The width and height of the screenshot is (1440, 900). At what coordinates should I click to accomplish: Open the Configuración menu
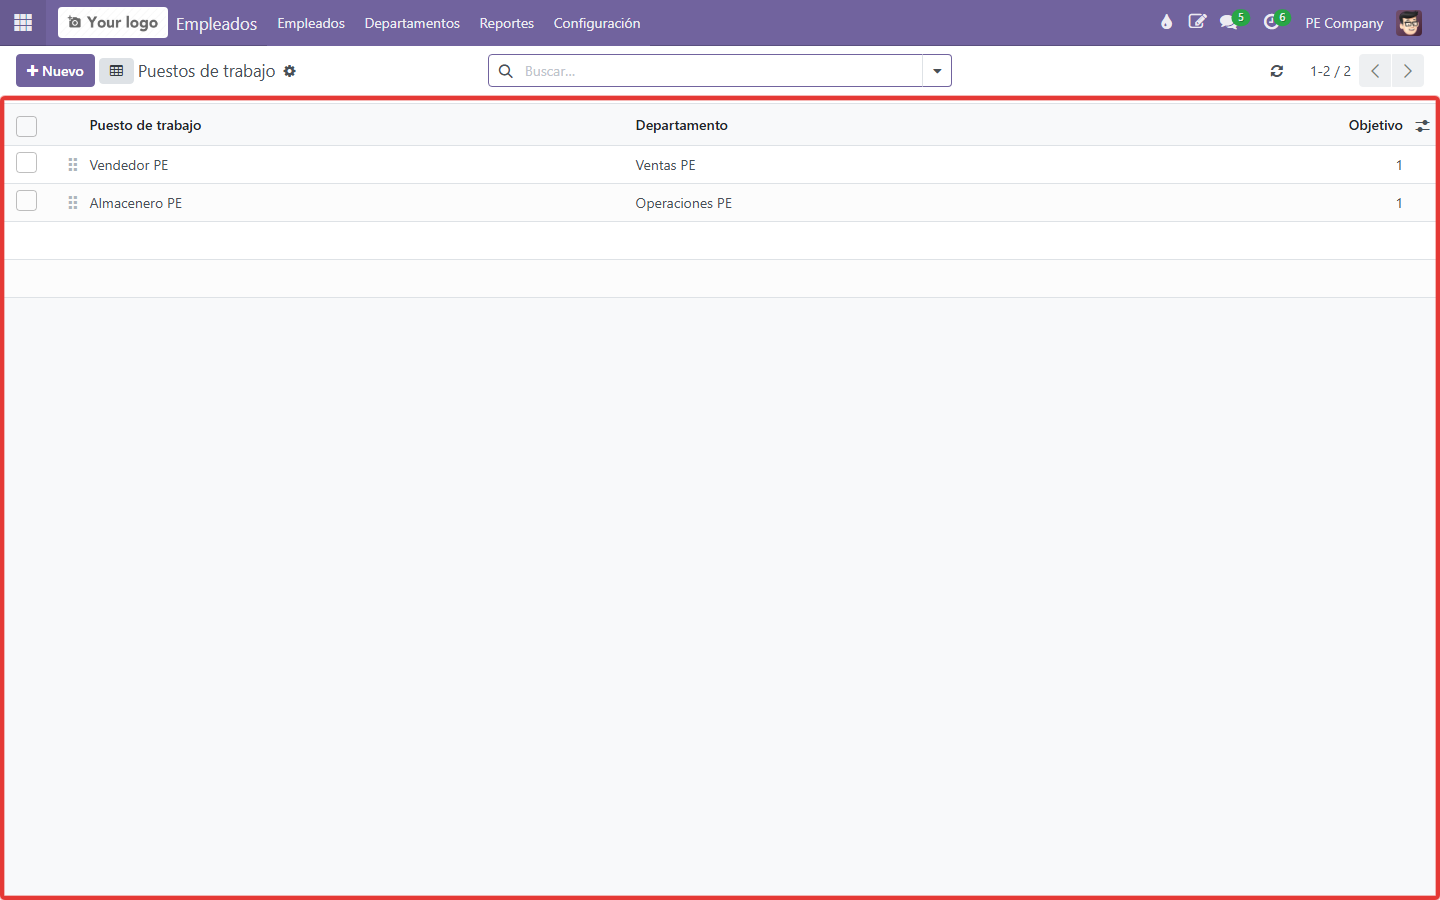(x=597, y=23)
